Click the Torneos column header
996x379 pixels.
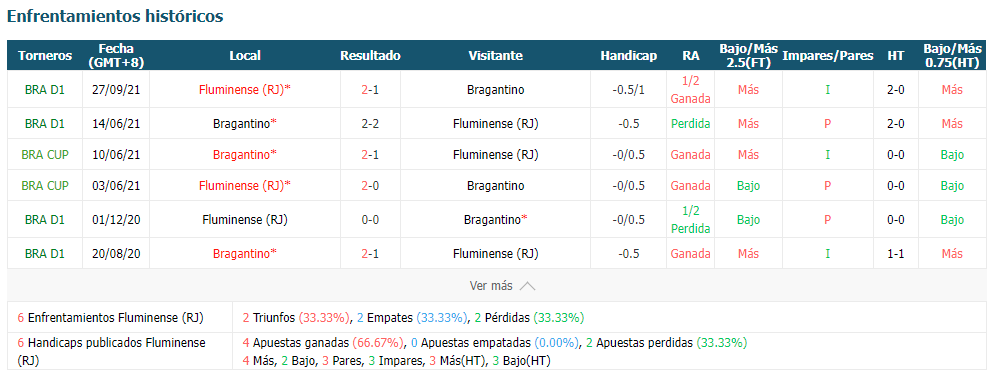(45, 56)
